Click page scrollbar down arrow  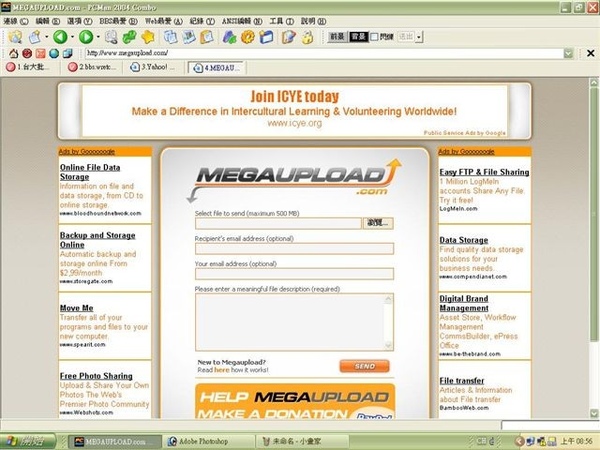click(594, 413)
